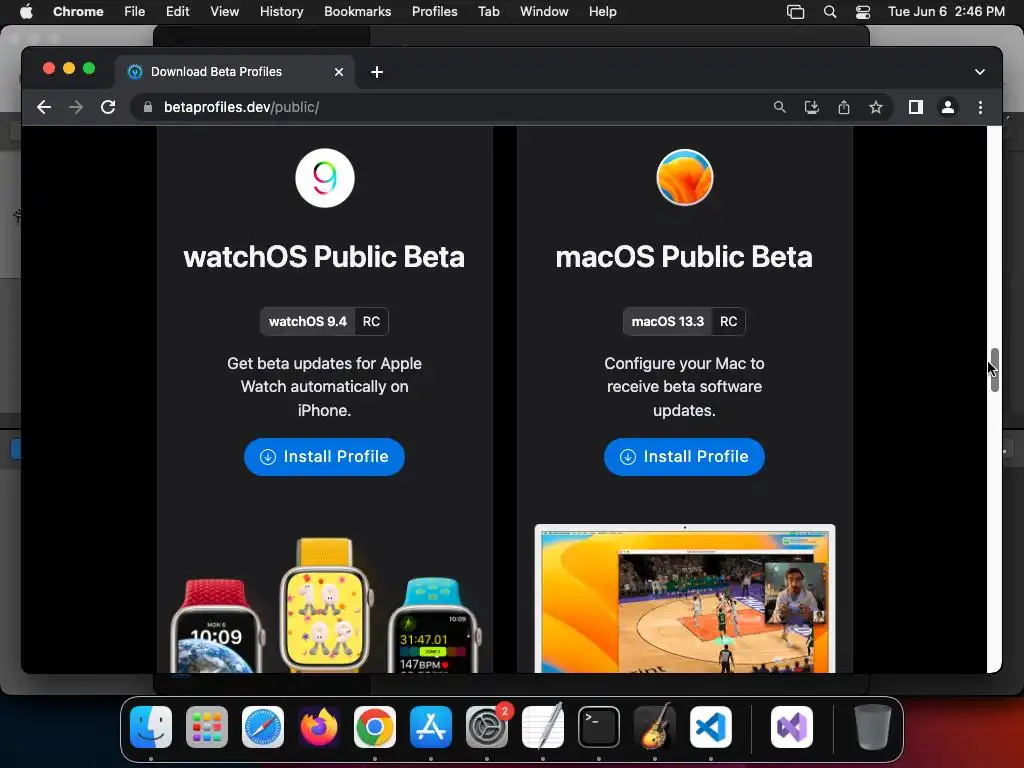Click the watchOS 9 logo icon
This screenshot has width=1024, height=768.
[325, 178]
